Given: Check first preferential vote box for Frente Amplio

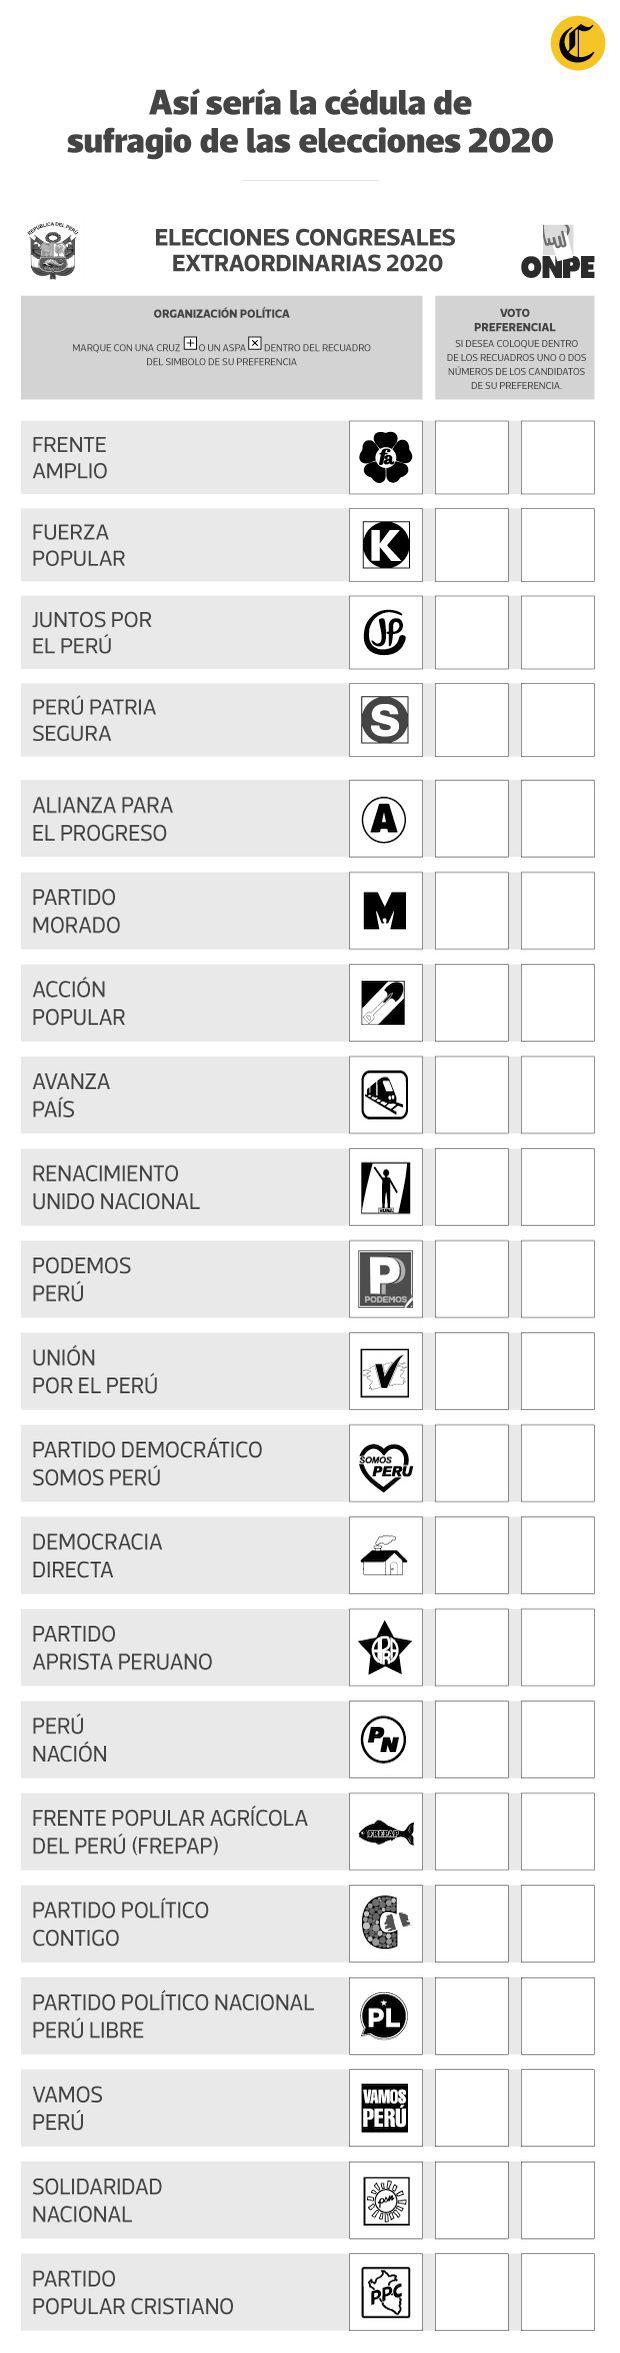Looking at the screenshot, I should (471, 457).
